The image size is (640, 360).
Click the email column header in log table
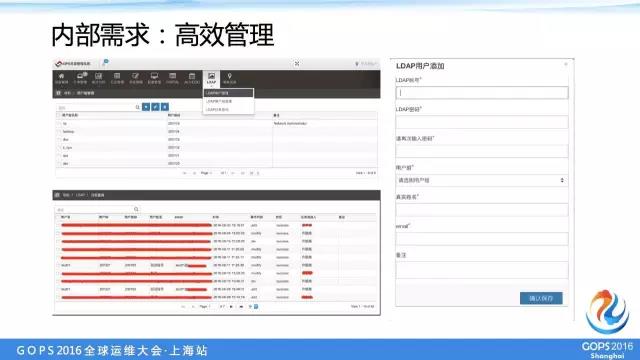coord(179,217)
